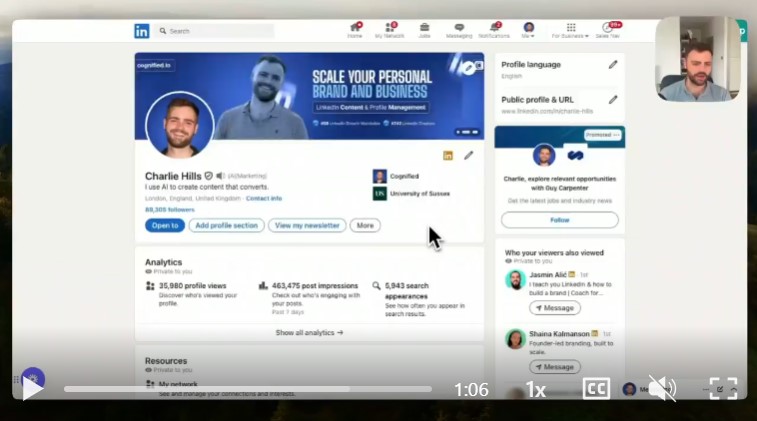757x421 pixels.
Task: Go to Jobs via the briefcase icon
Action: (x=424, y=28)
